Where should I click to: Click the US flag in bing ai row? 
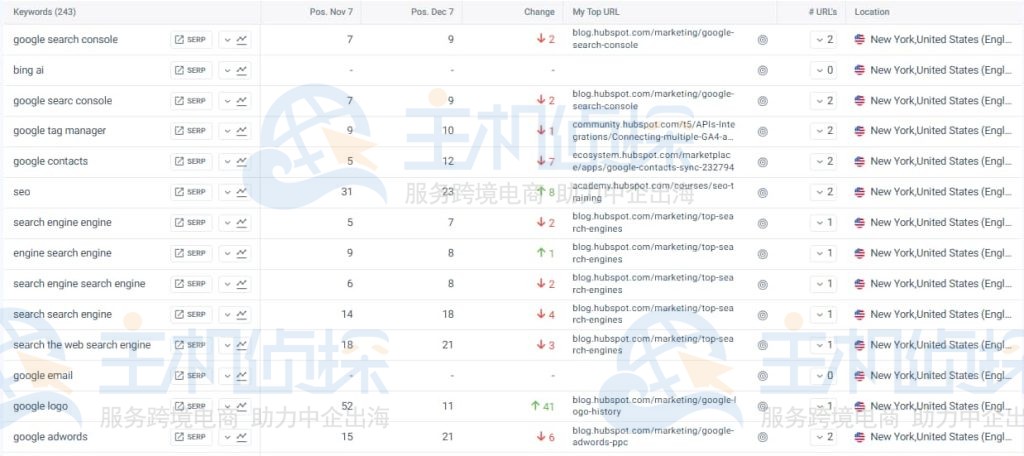click(x=859, y=70)
